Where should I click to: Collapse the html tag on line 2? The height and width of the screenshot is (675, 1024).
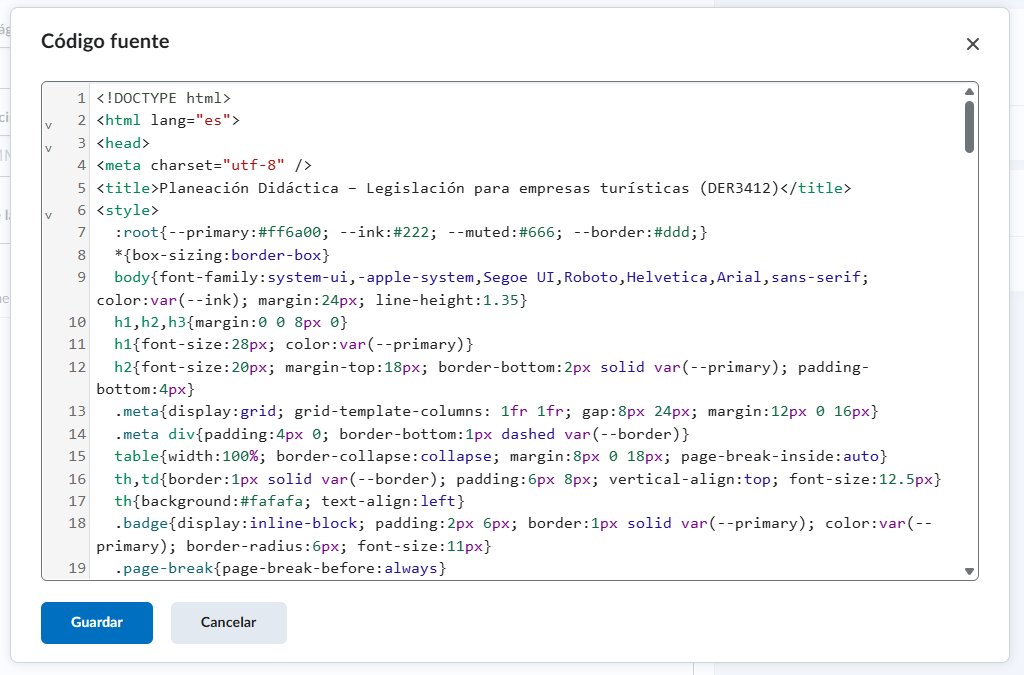tap(48, 126)
